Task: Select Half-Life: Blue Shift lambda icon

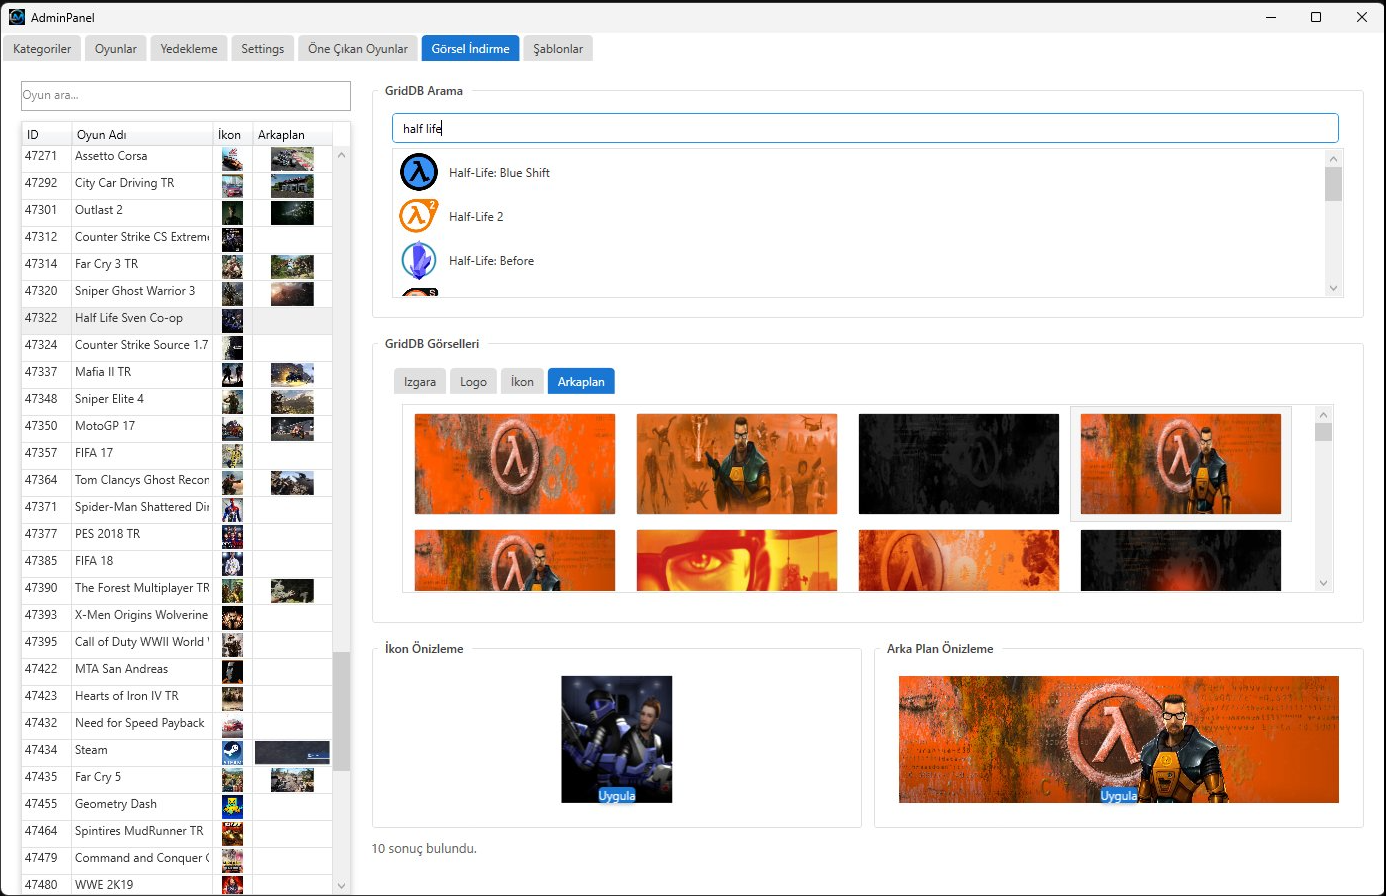Action: [419, 172]
